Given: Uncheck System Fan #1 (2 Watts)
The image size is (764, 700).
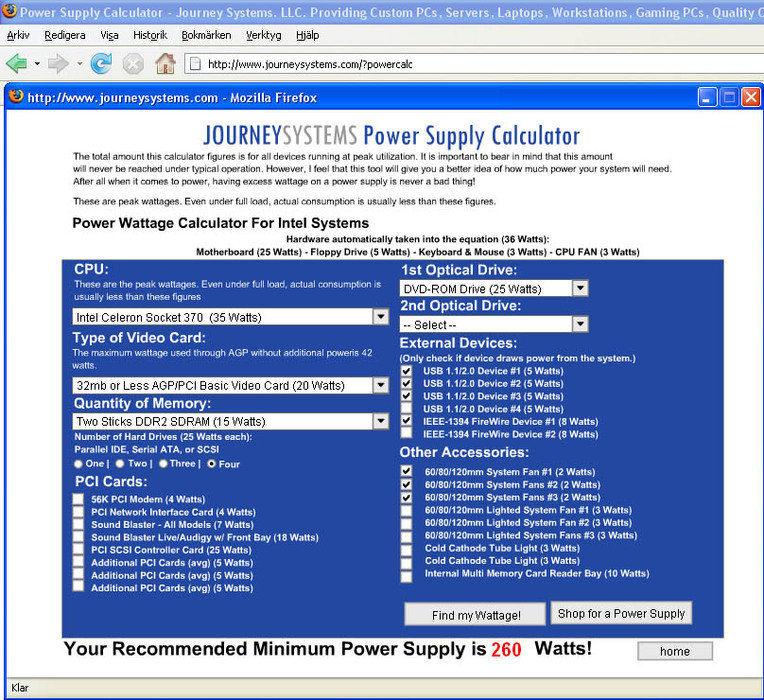Looking at the screenshot, I should point(406,472).
